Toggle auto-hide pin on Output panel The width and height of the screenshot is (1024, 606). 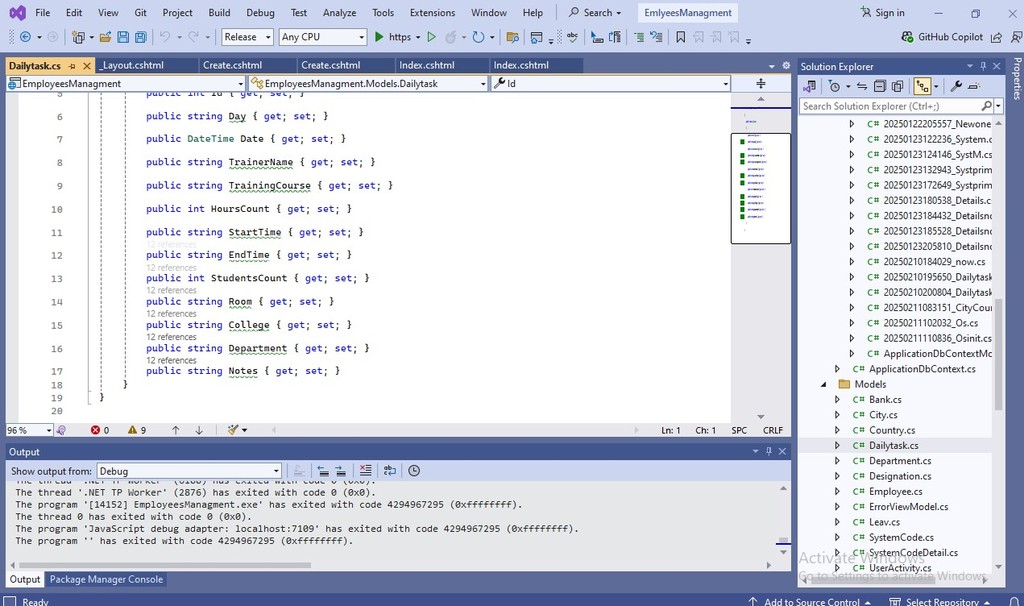pyautogui.click(x=769, y=451)
